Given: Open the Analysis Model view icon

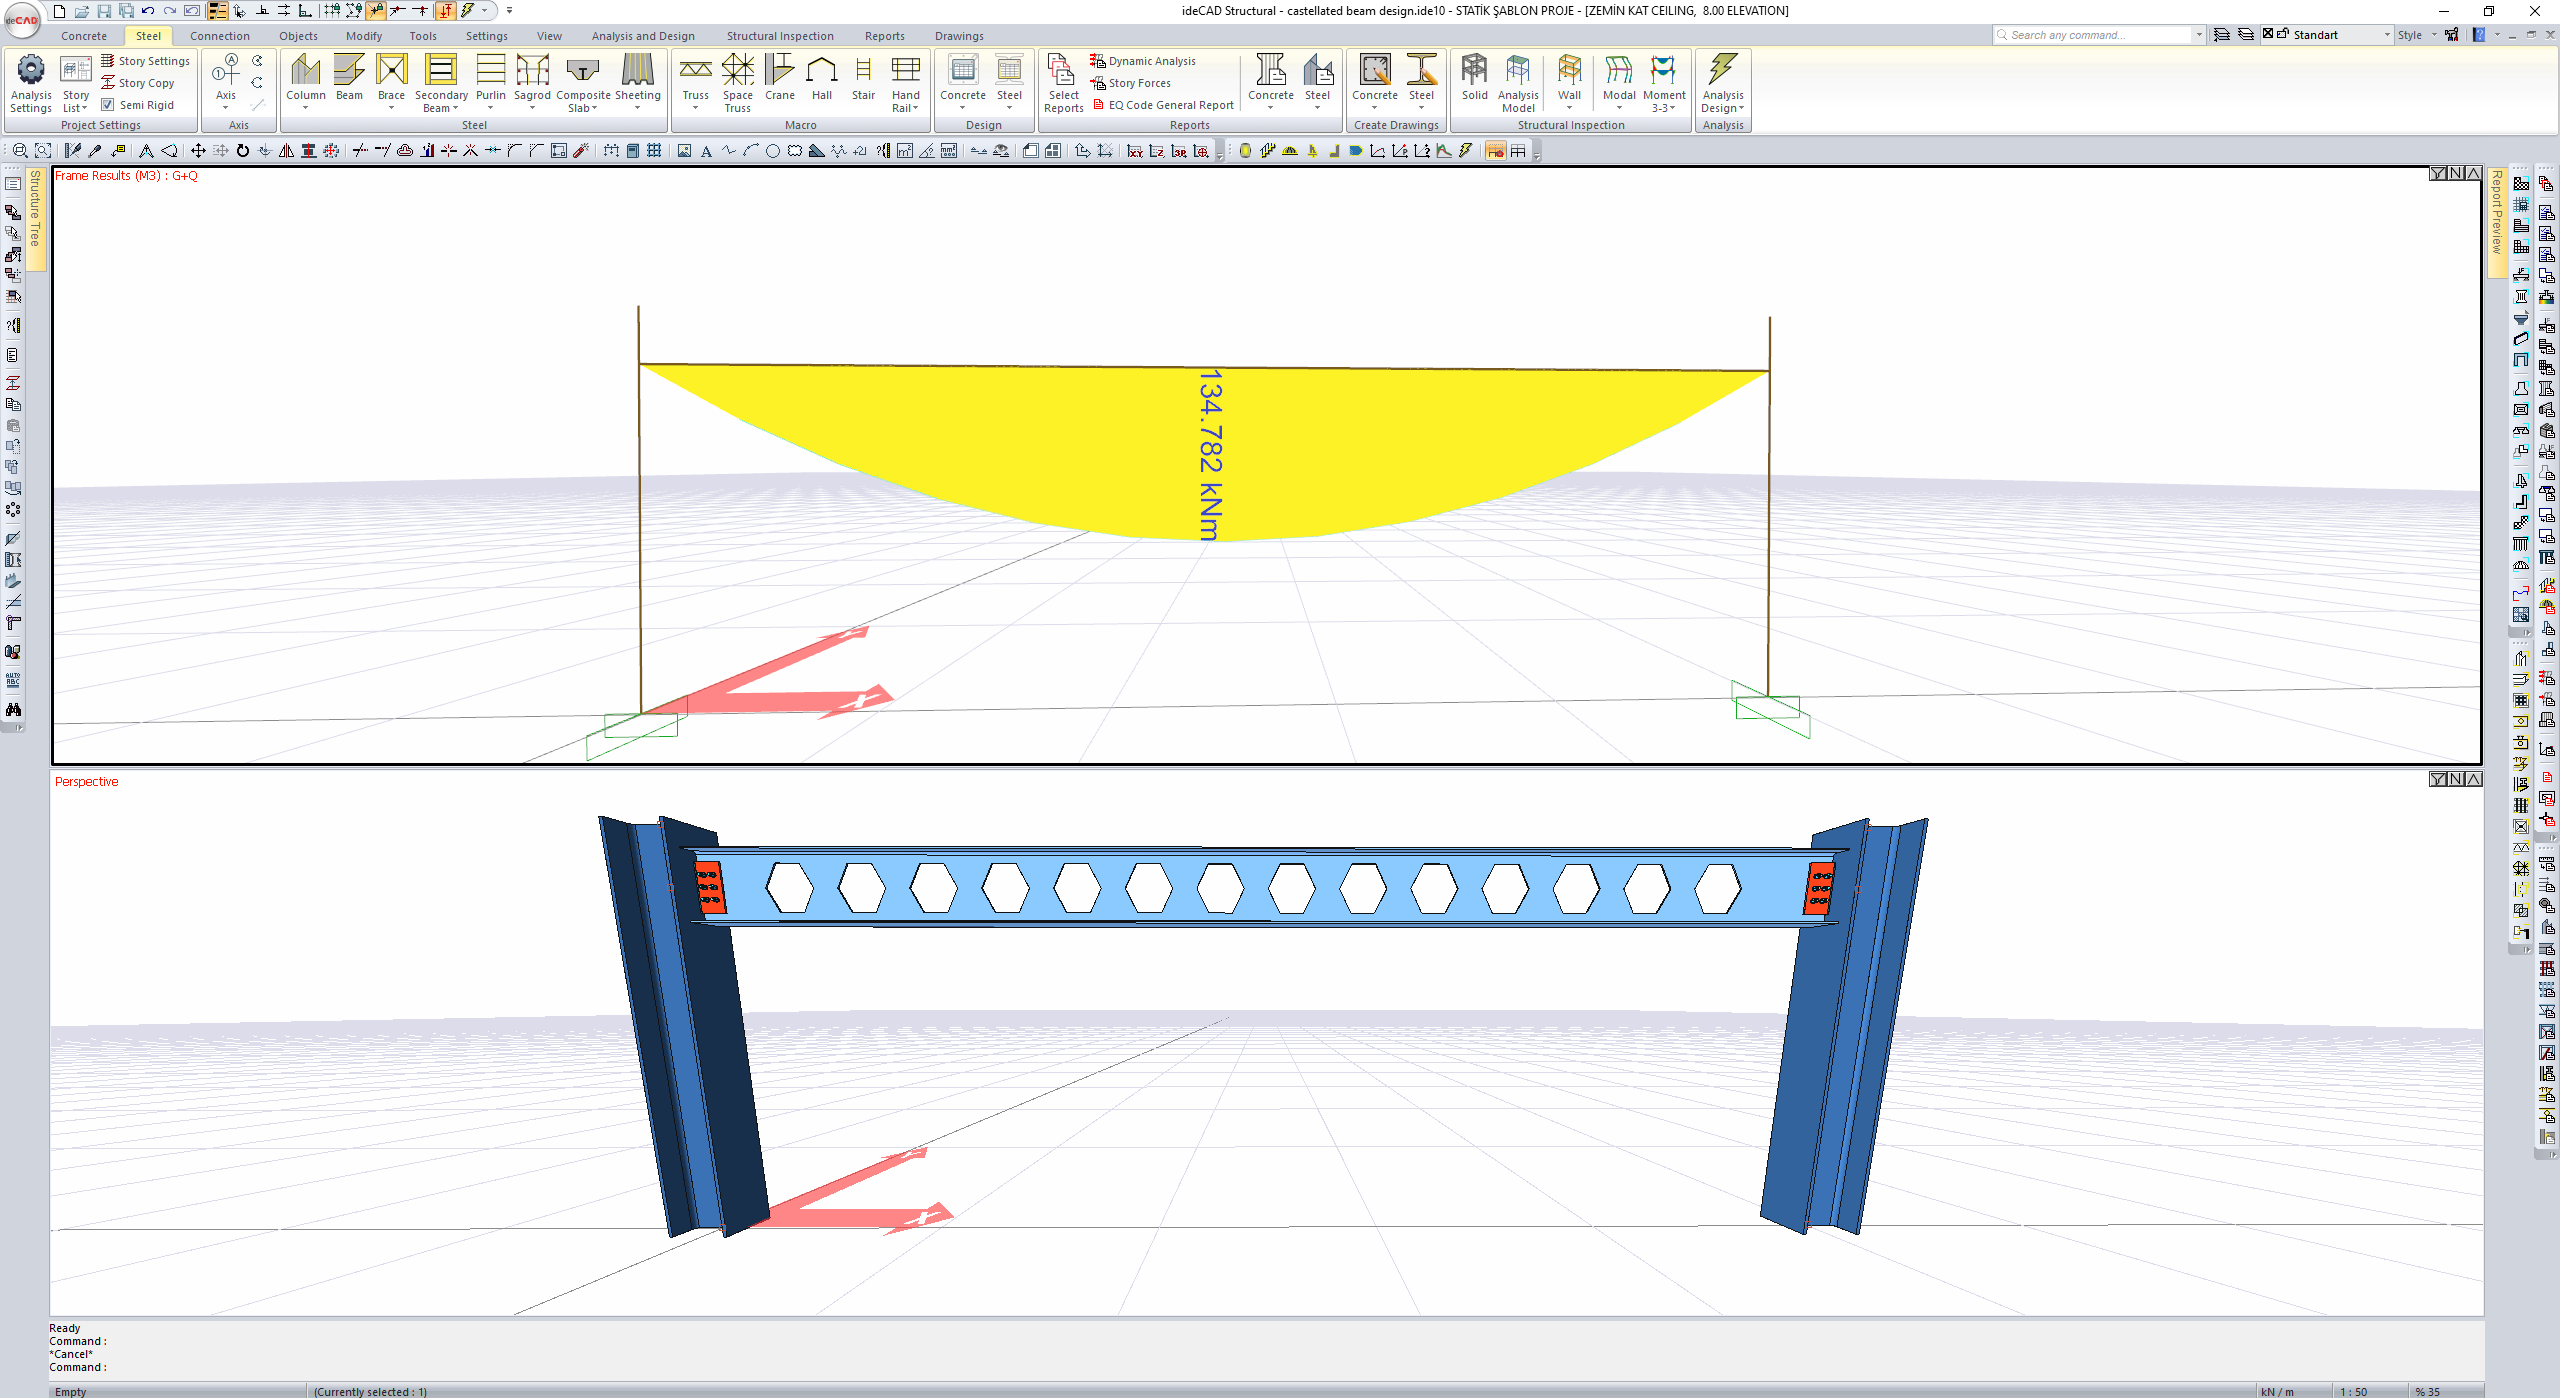Looking at the screenshot, I should pos(1517,72).
